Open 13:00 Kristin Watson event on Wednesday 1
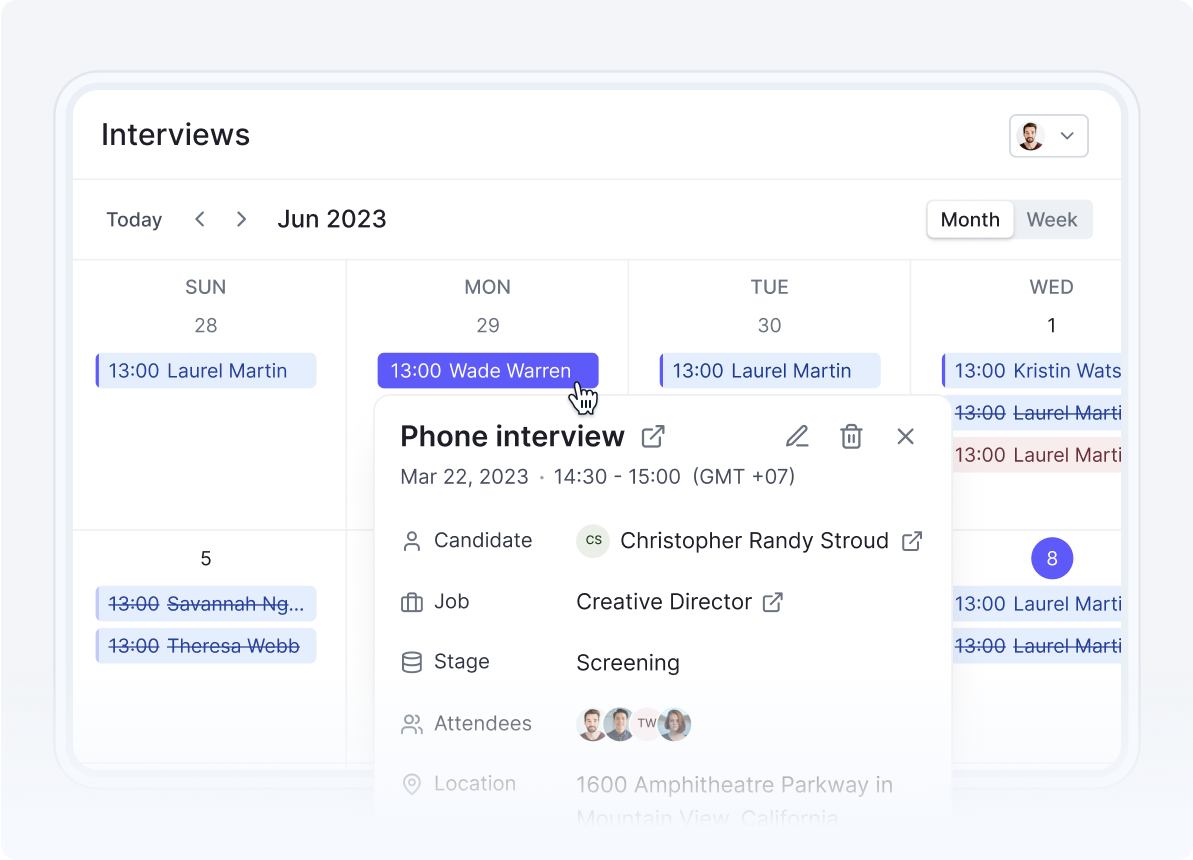 [x=1031, y=371]
